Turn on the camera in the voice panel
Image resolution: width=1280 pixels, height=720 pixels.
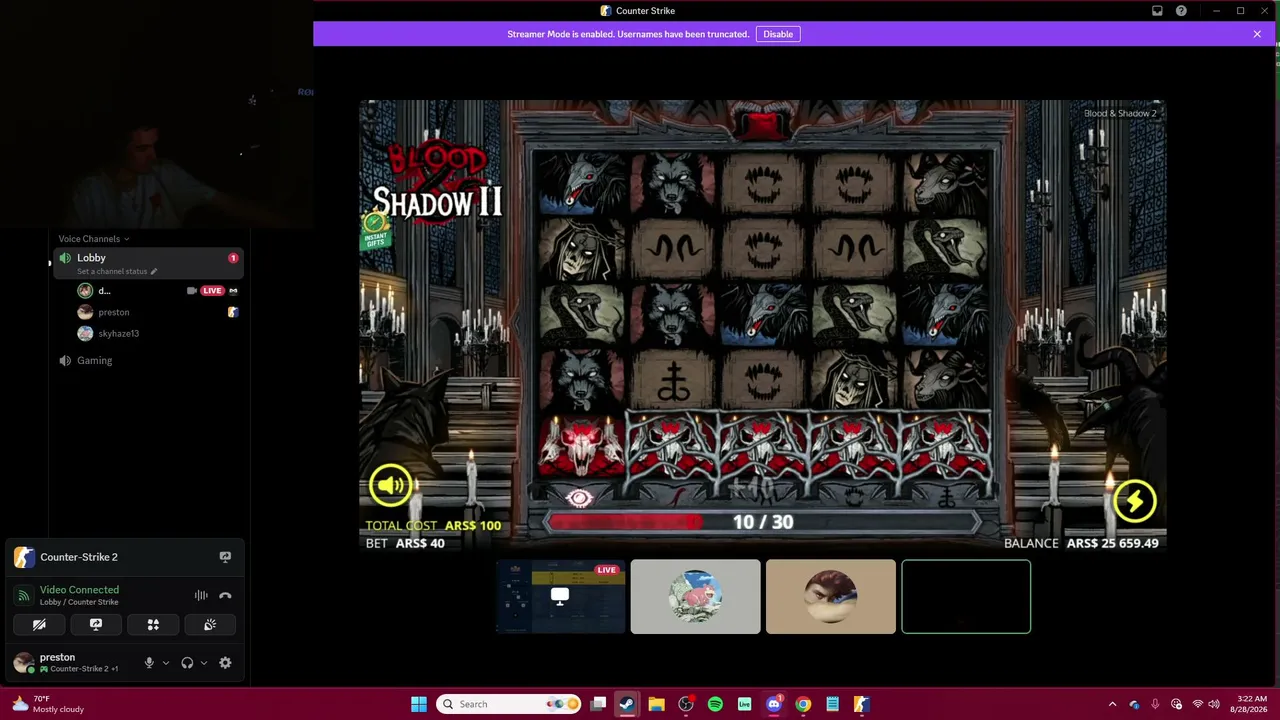pyautogui.click(x=39, y=625)
